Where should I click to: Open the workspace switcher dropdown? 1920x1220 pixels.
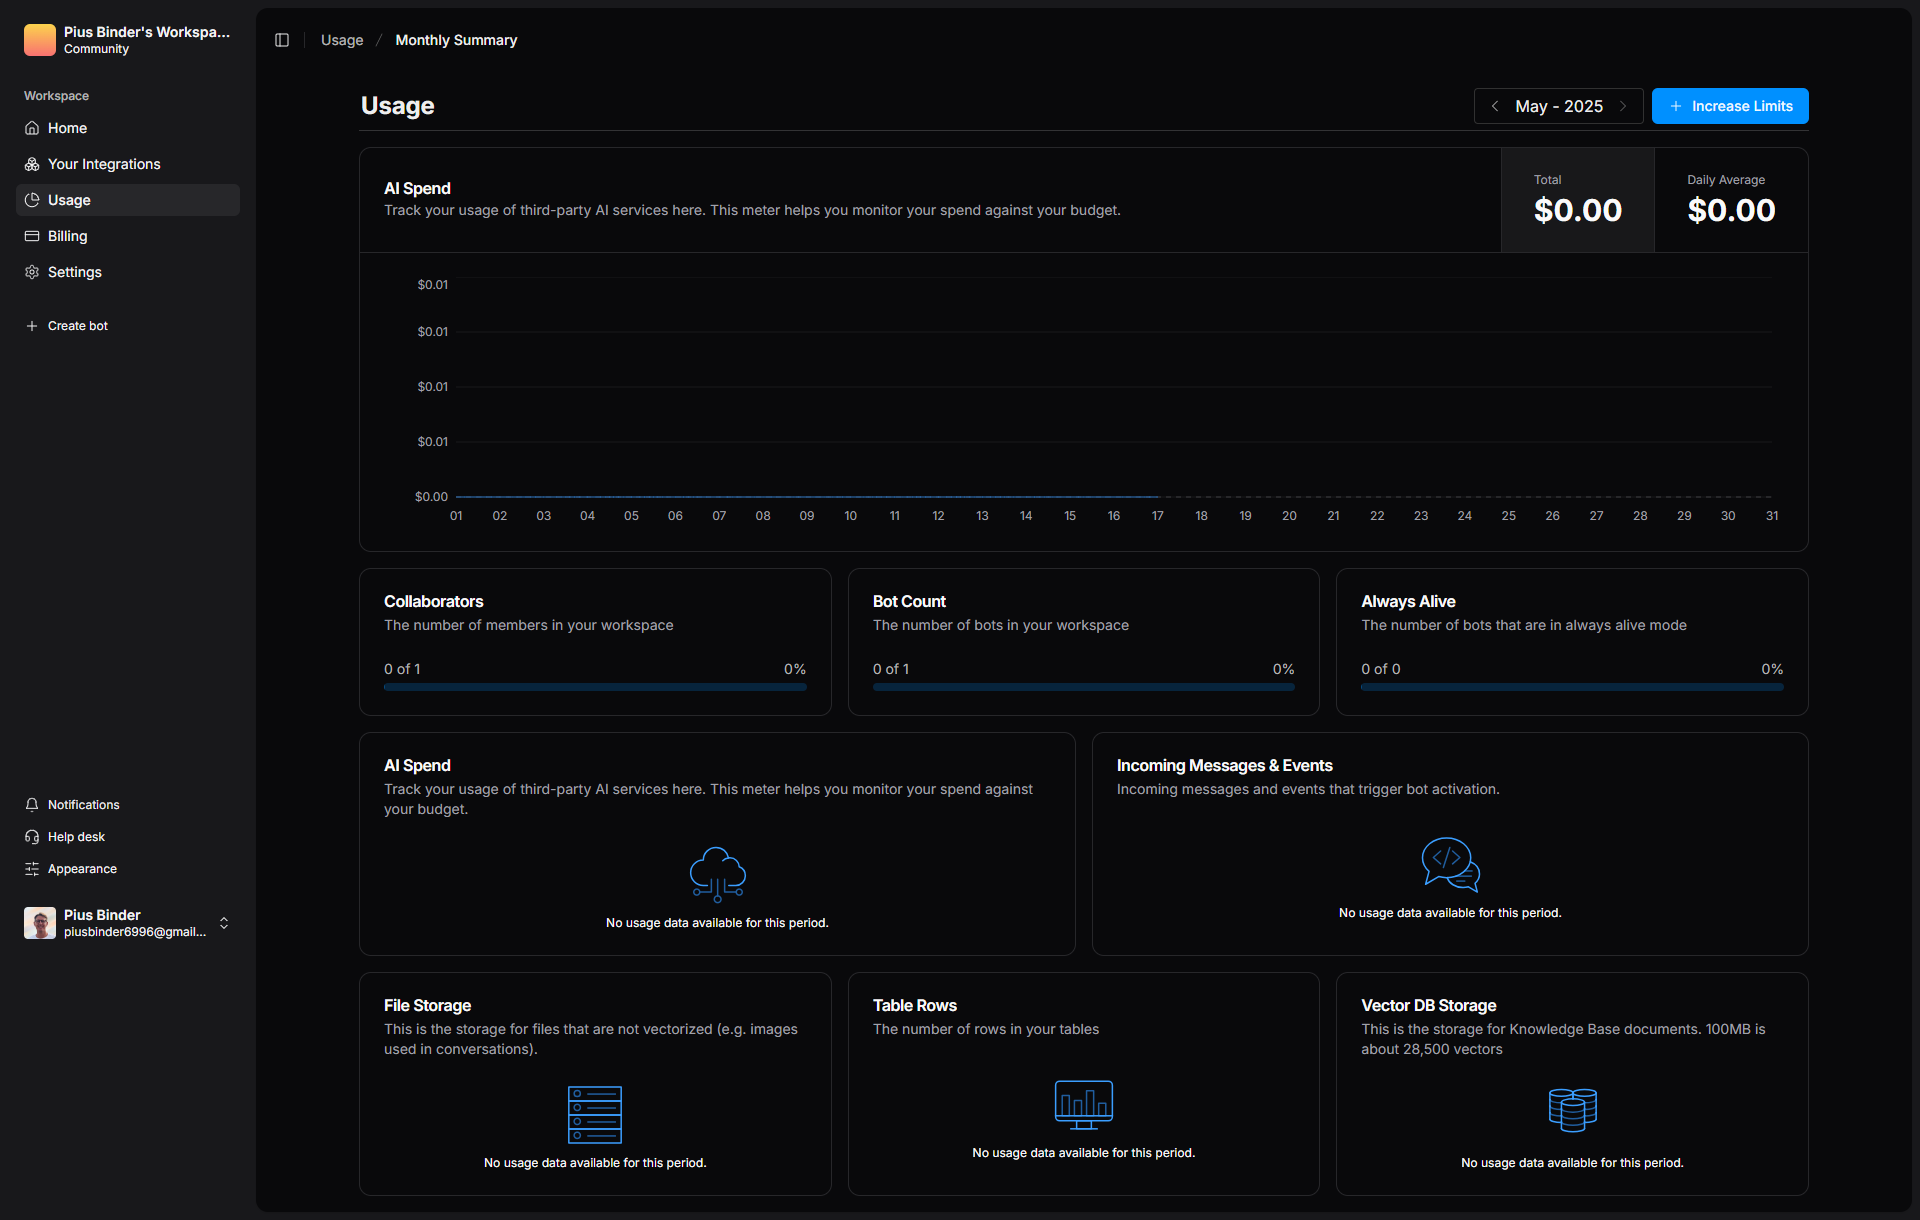pos(147,40)
